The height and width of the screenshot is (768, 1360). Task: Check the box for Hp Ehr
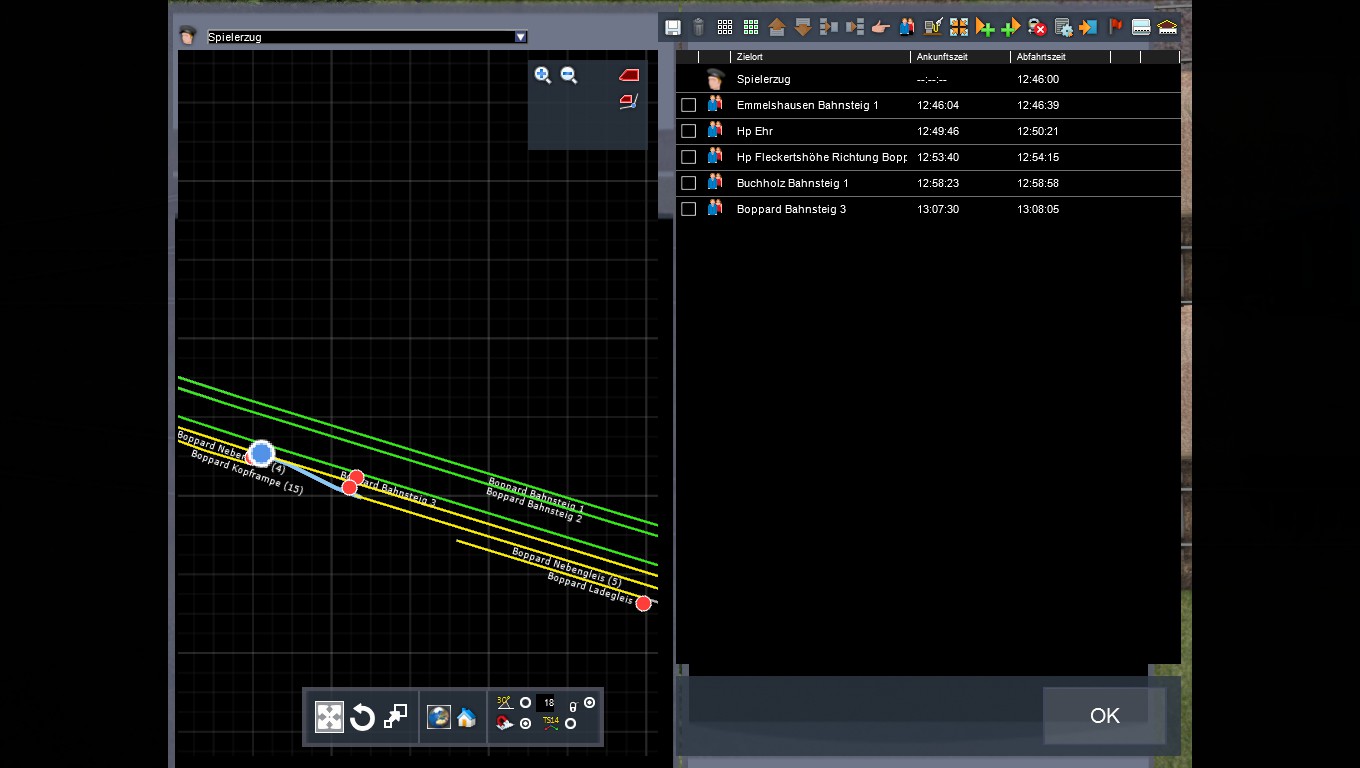click(688, 131)
